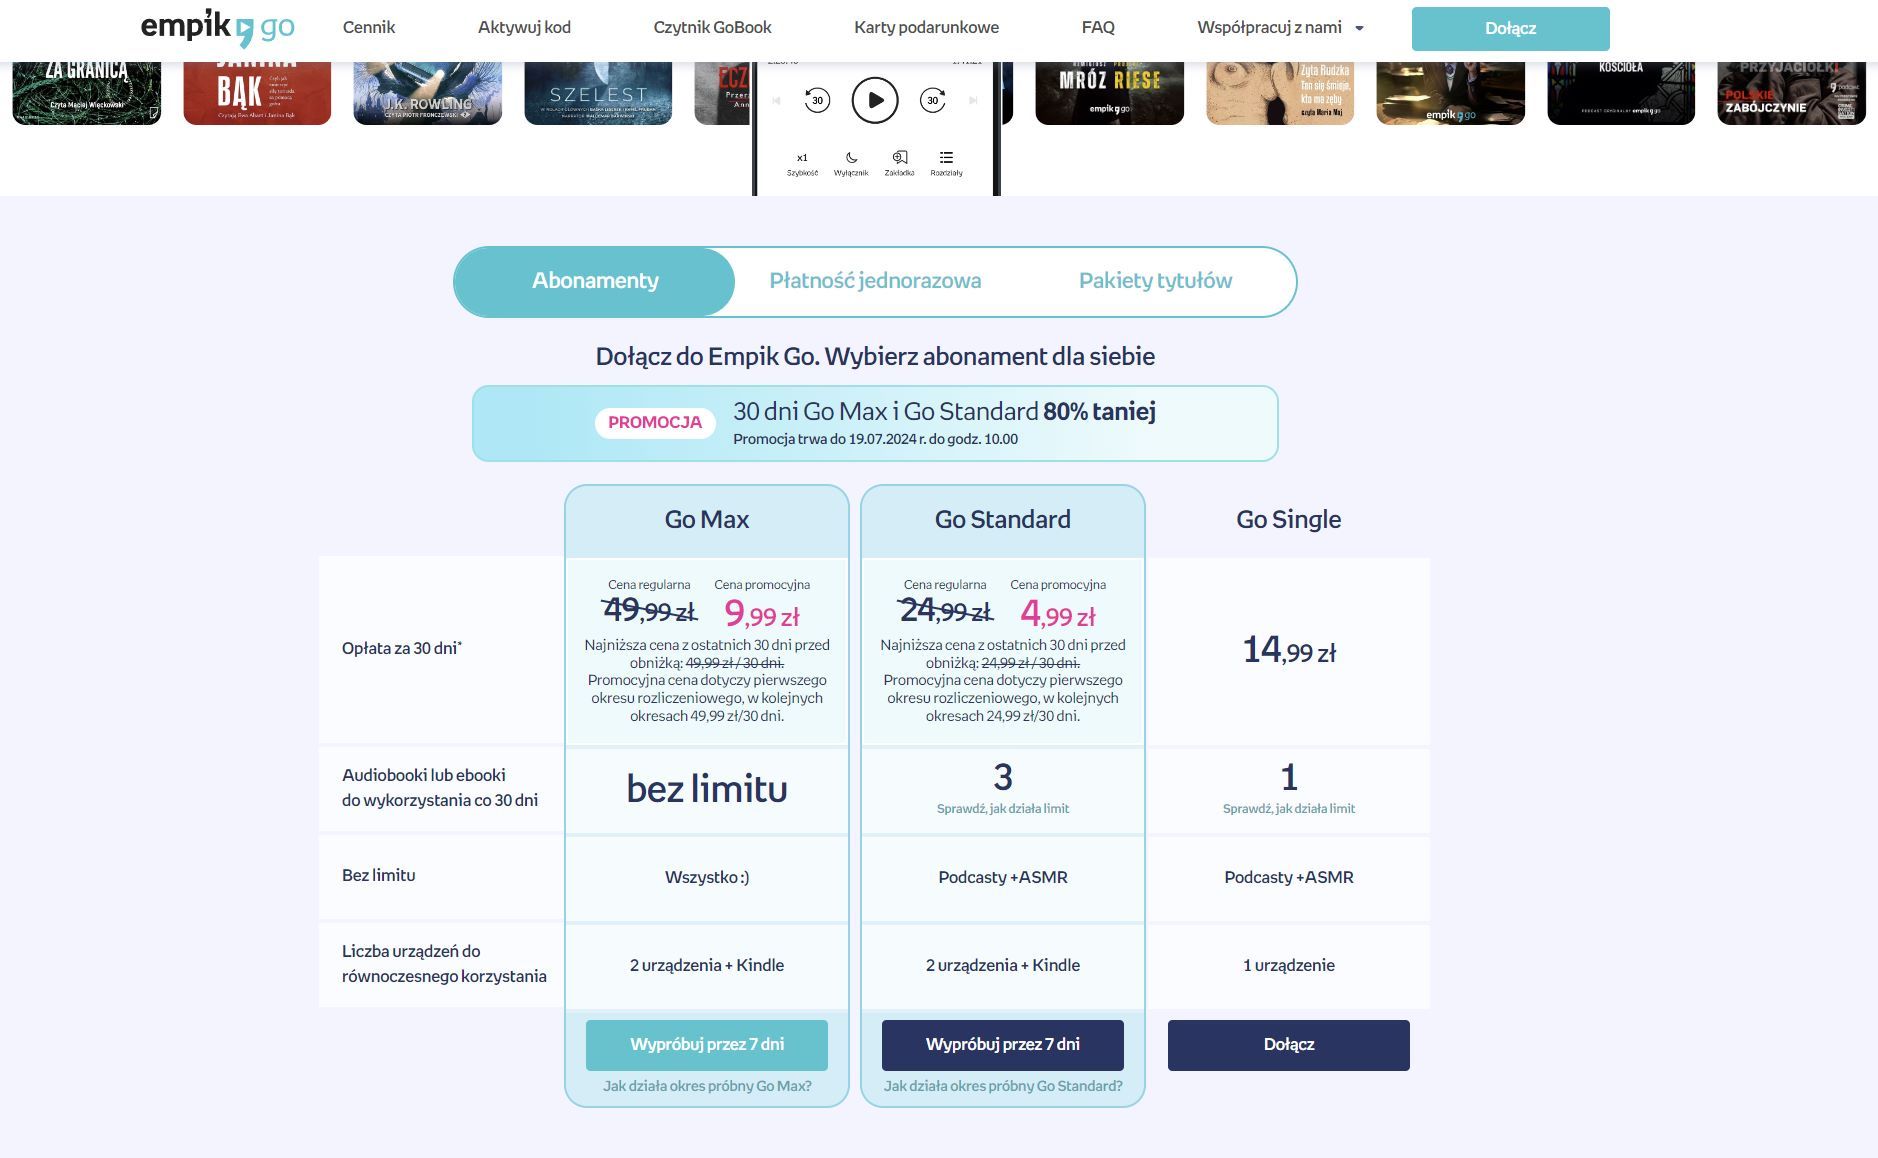Click the play button in phone mockup
1878x1158 pixels.
pos(875,100)
